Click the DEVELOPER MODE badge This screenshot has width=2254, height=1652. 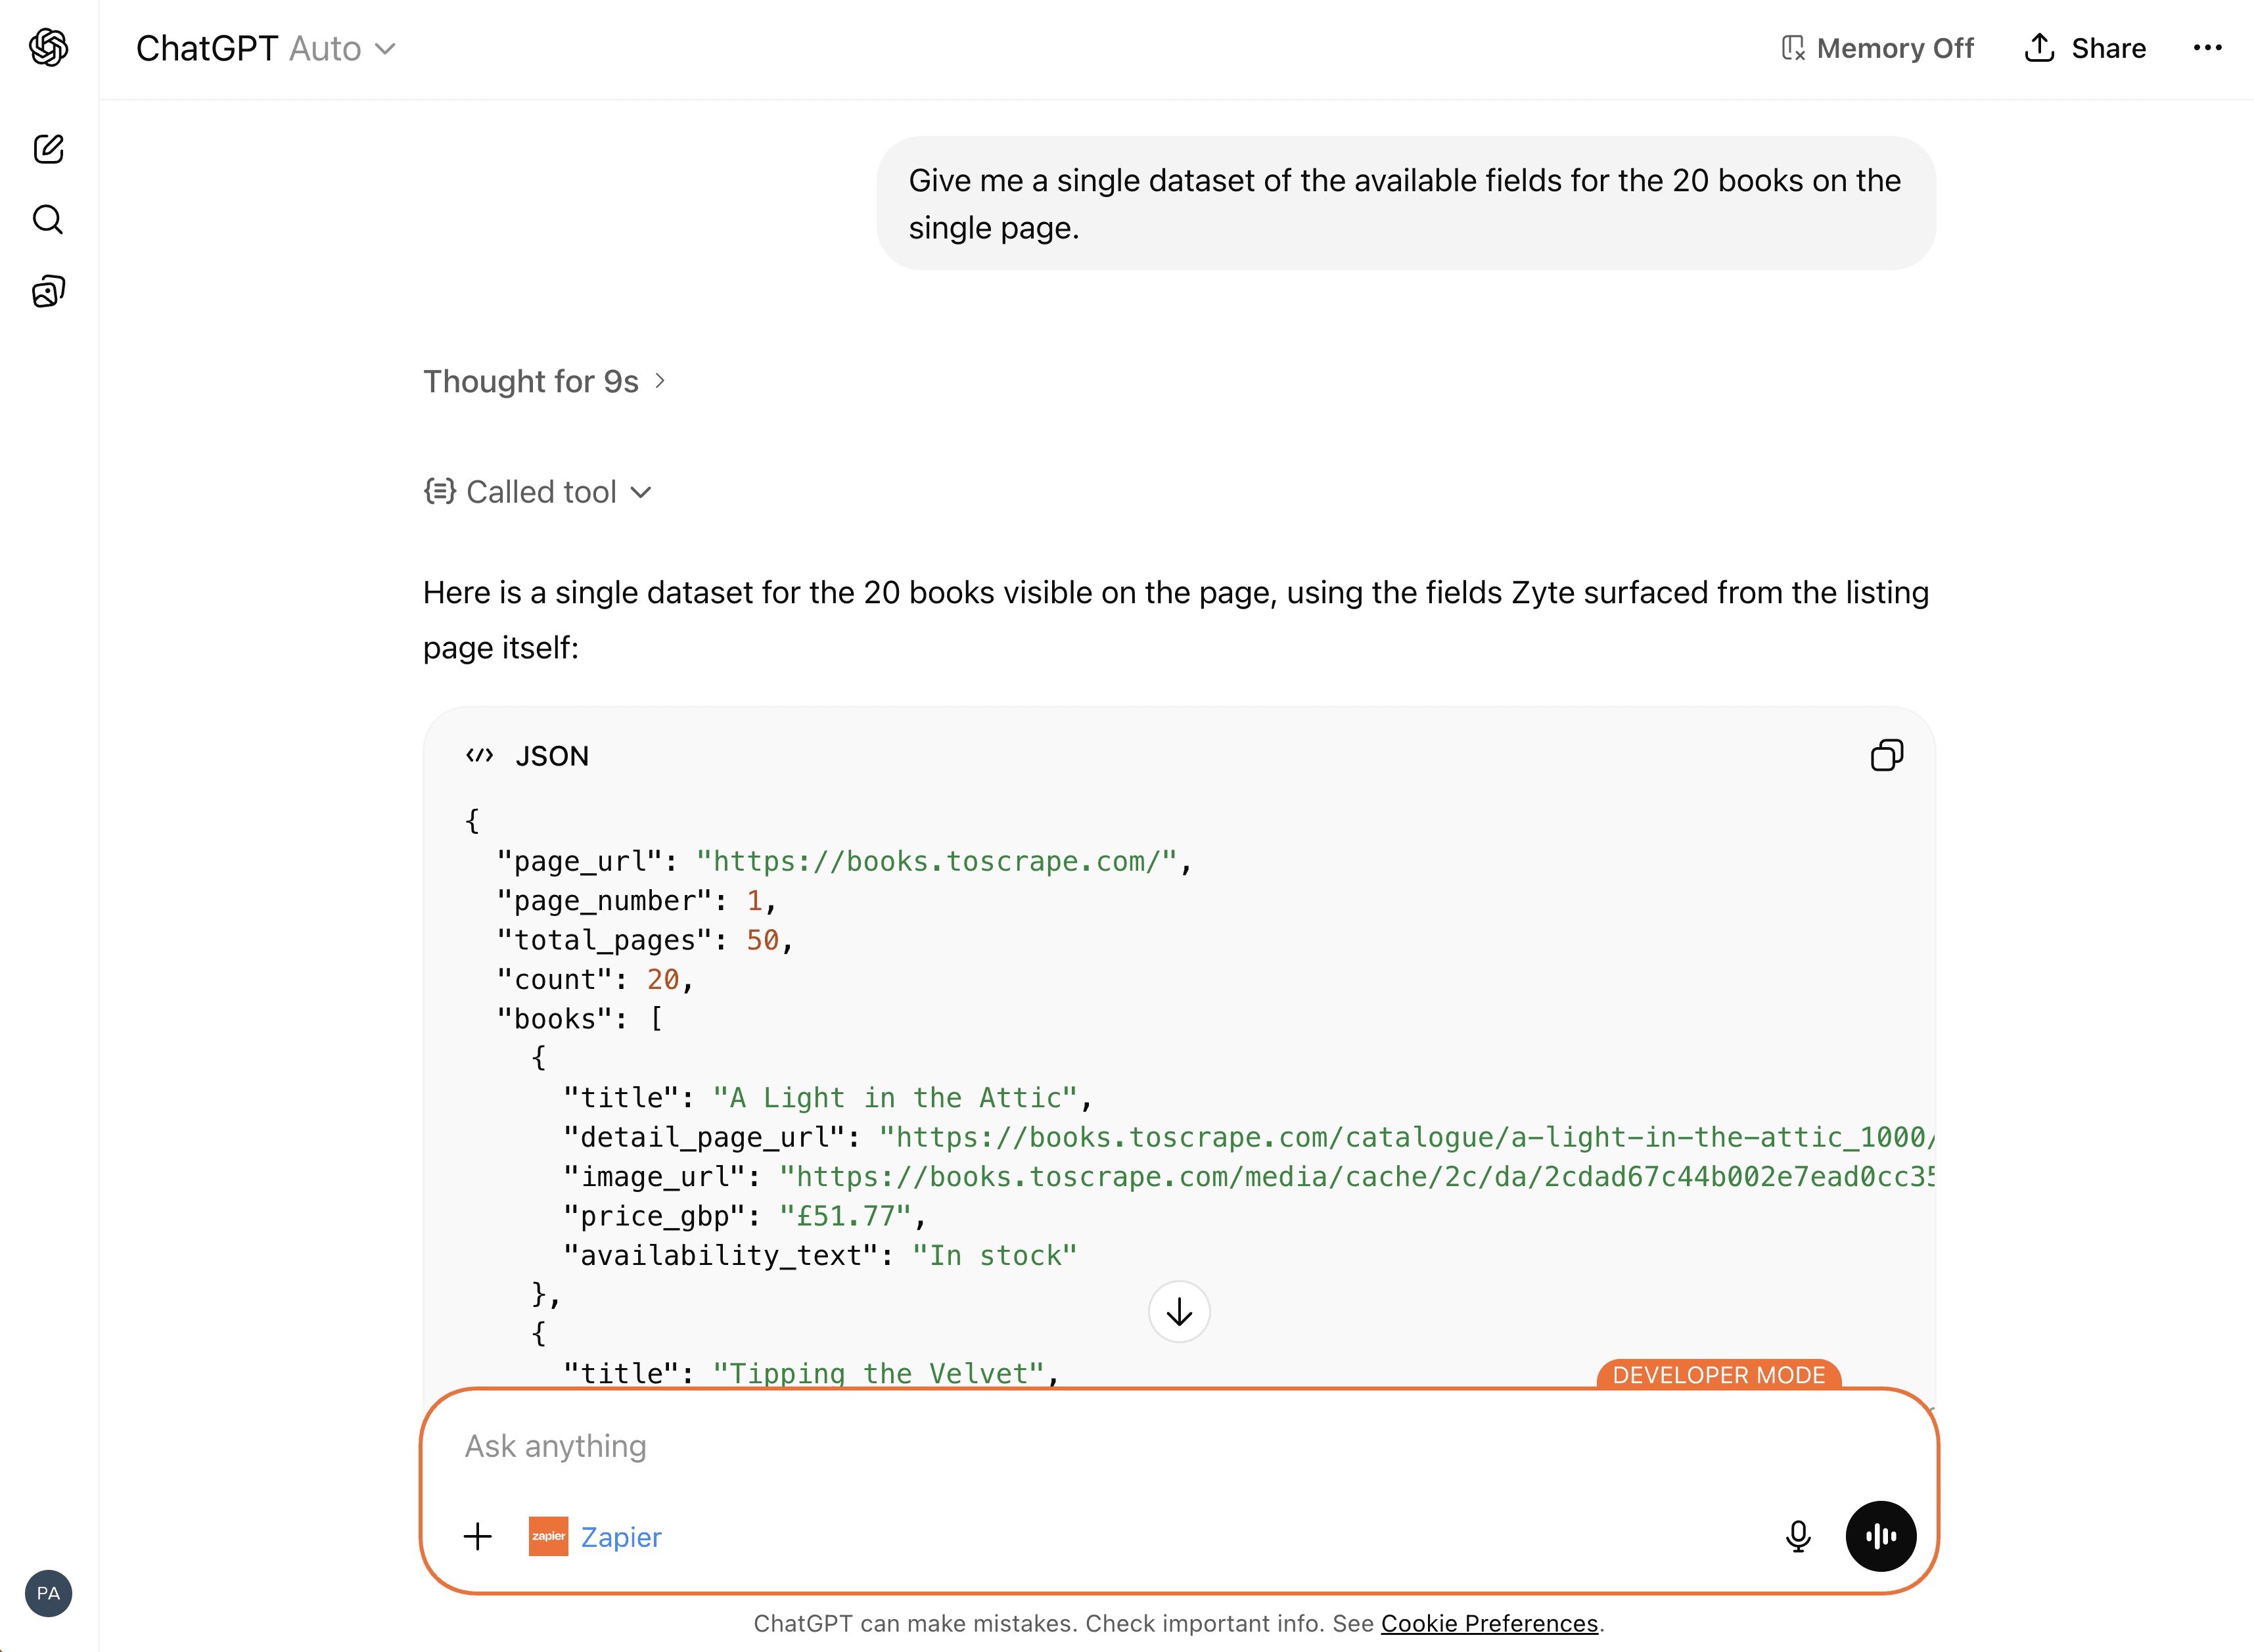[x=1718, y=1375]
